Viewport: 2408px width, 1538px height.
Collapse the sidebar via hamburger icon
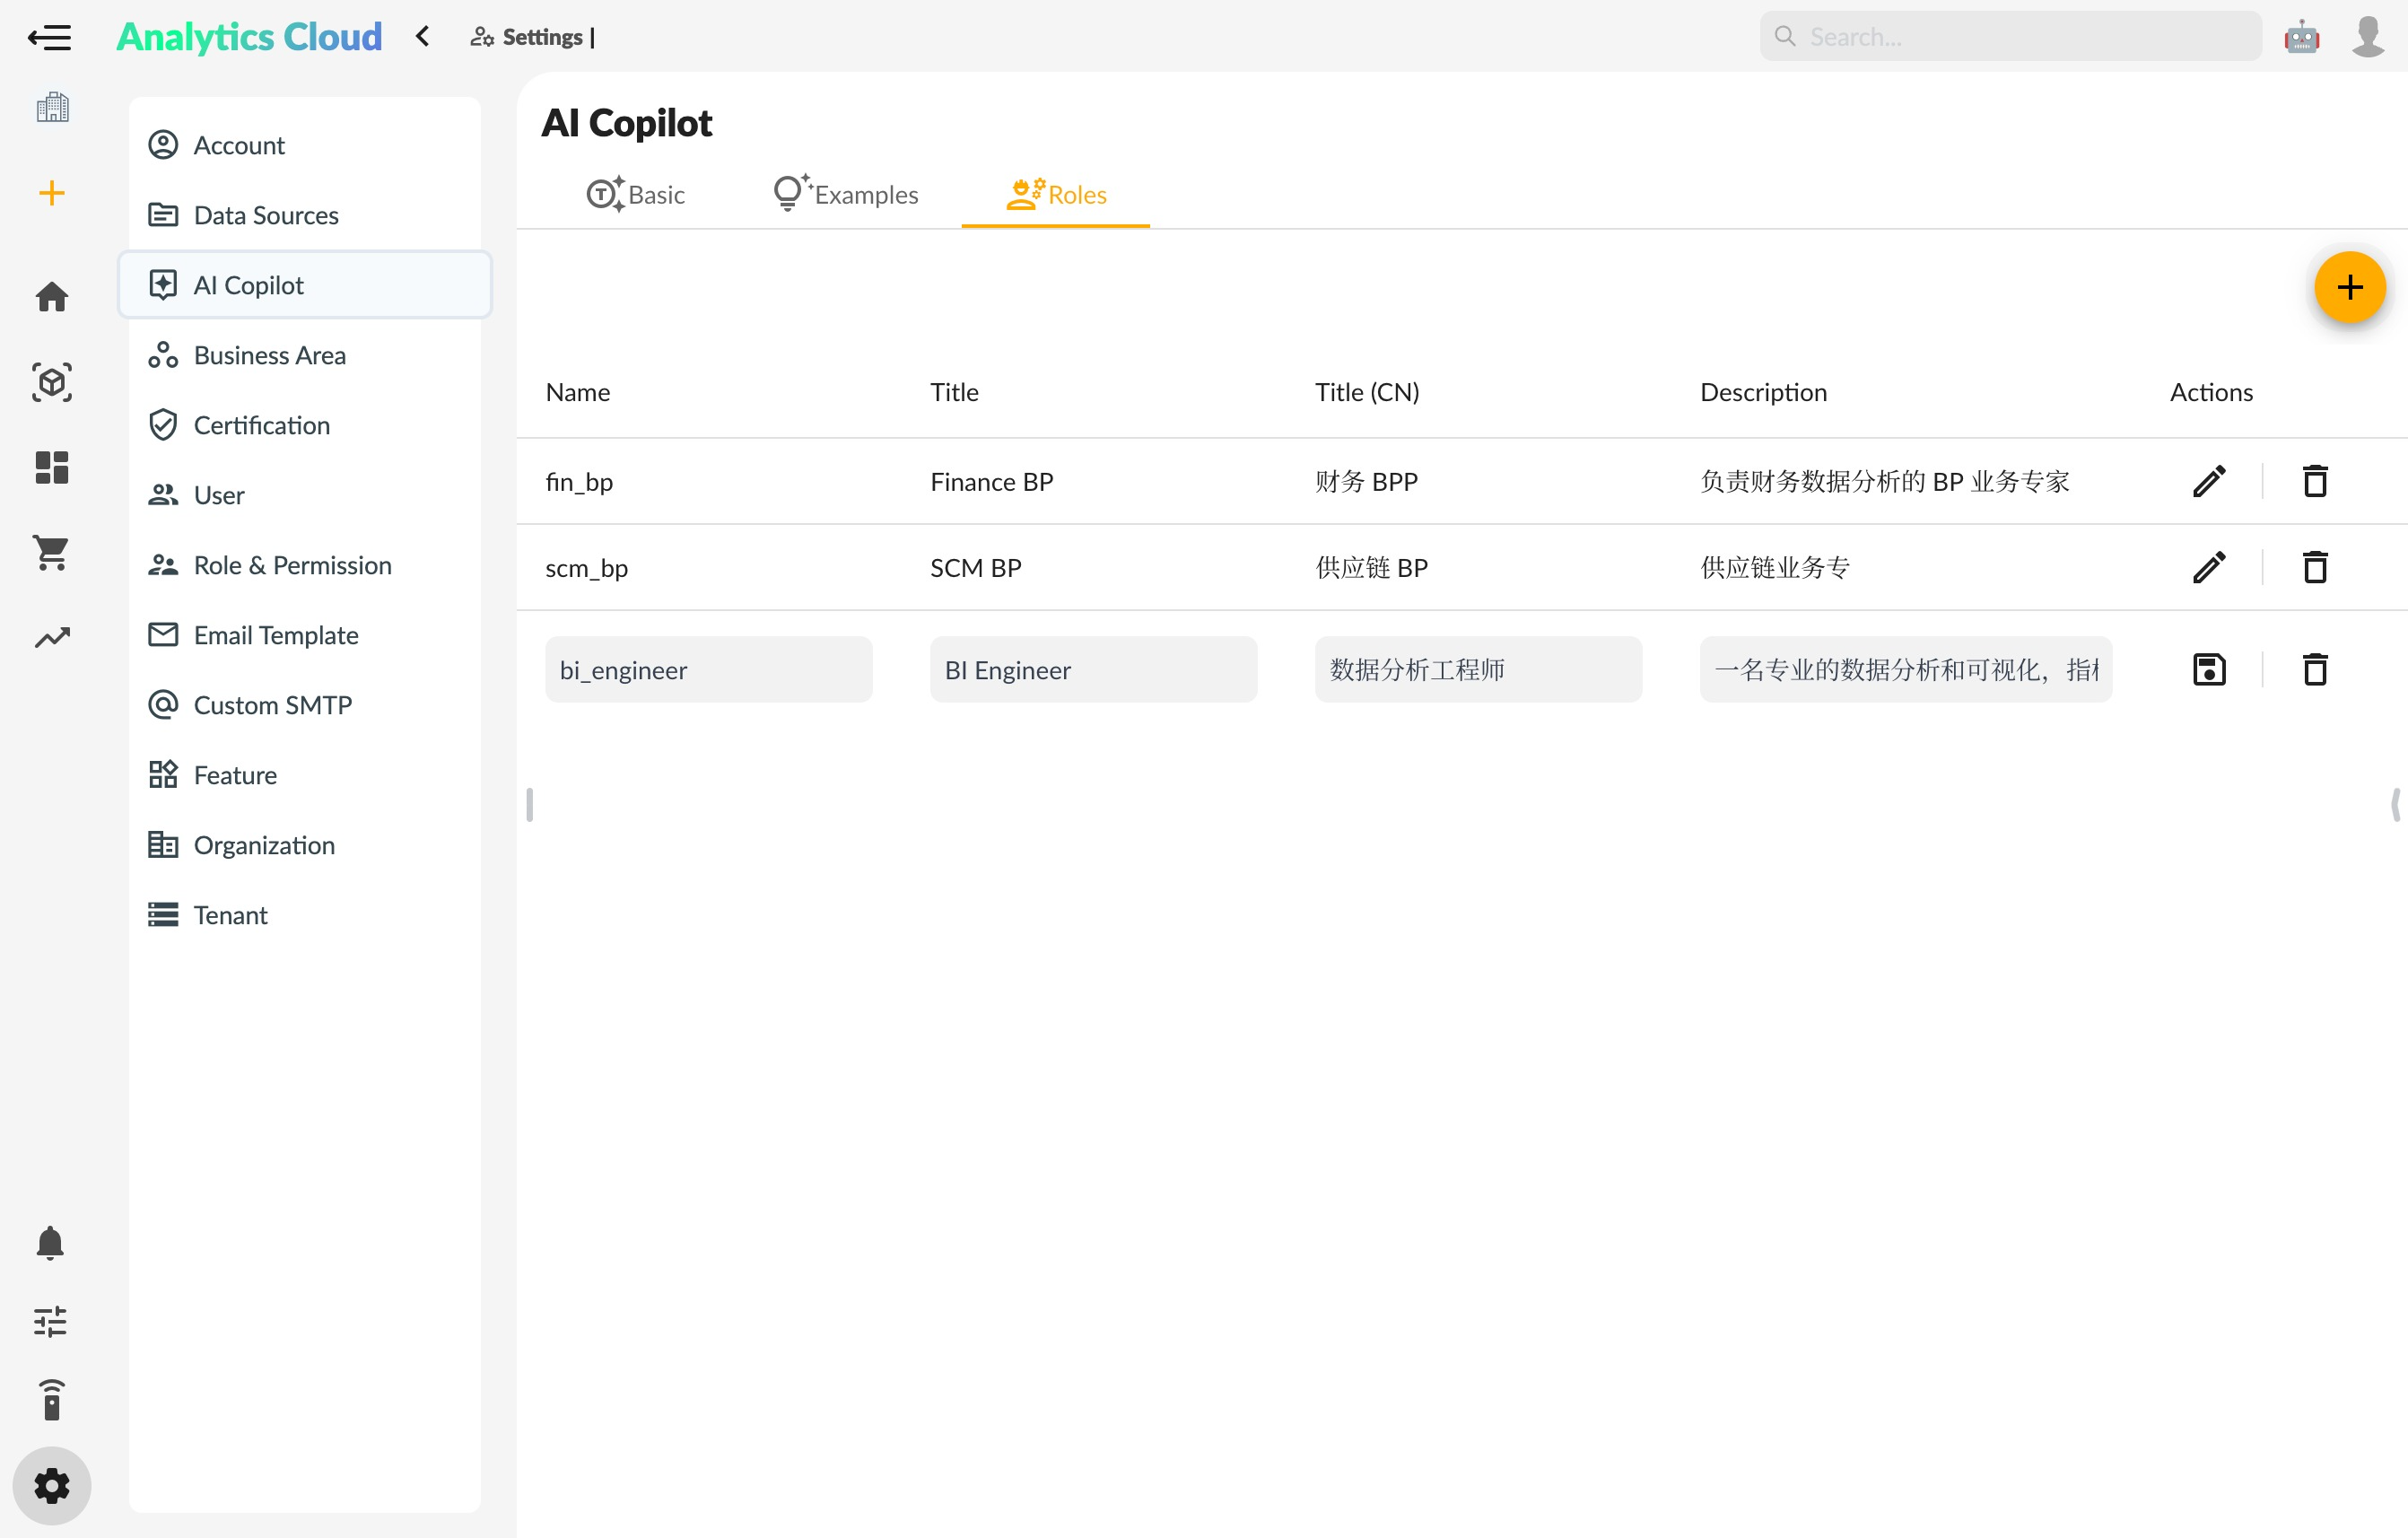point(49,37)
